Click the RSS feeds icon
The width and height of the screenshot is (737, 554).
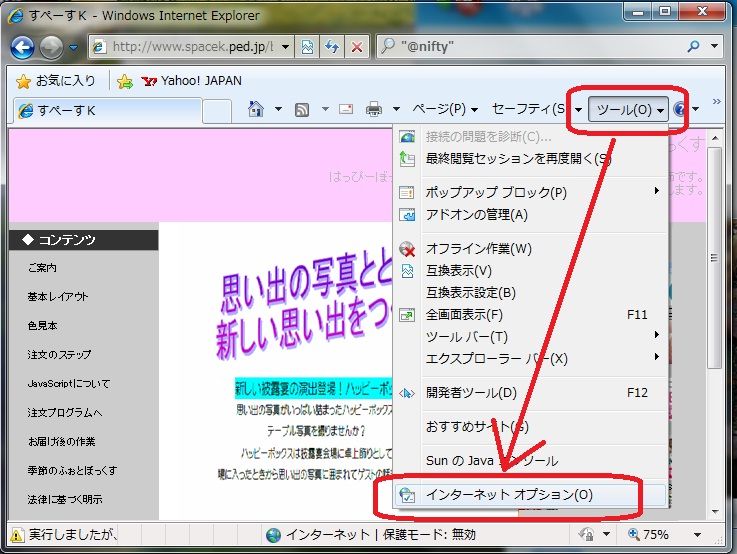tap(301, 109)
